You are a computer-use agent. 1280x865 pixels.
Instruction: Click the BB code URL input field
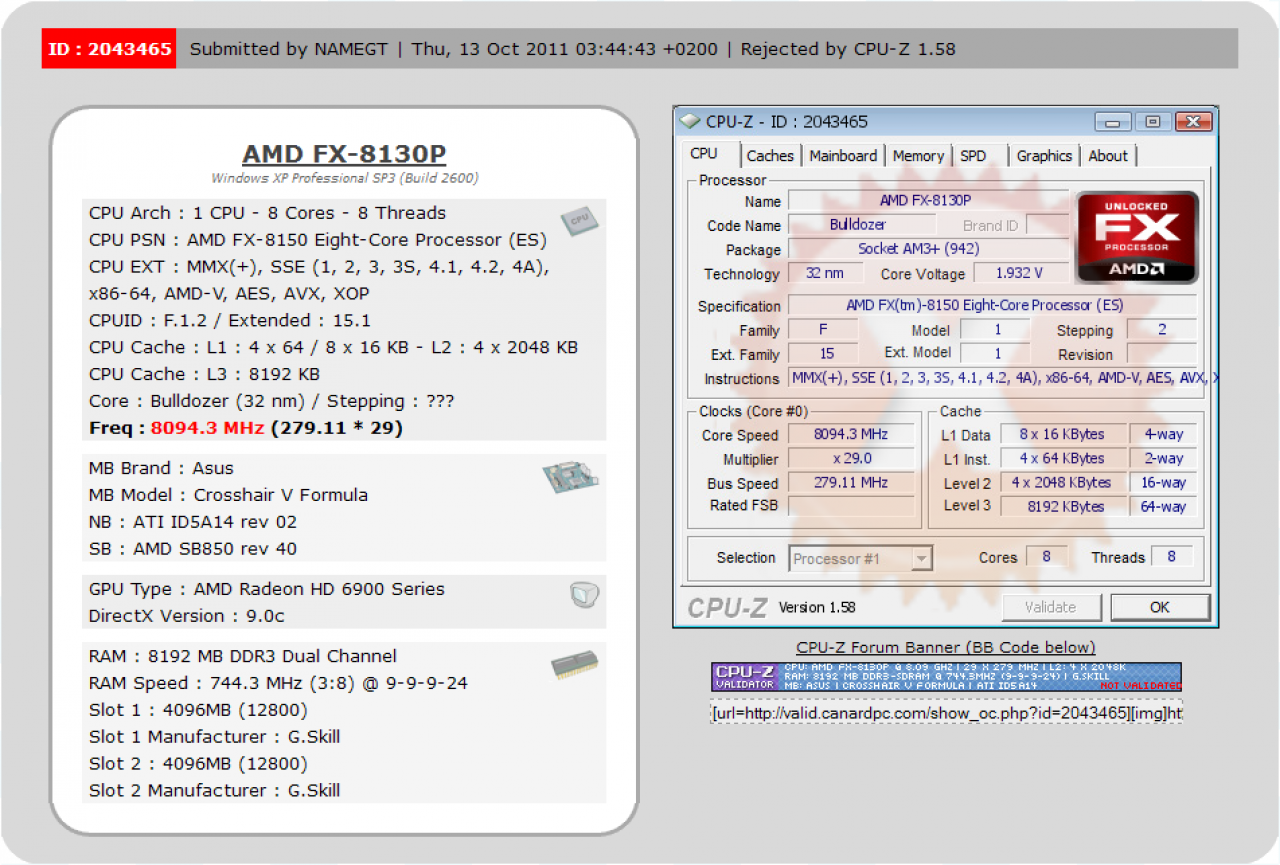(x=946, y=712)
